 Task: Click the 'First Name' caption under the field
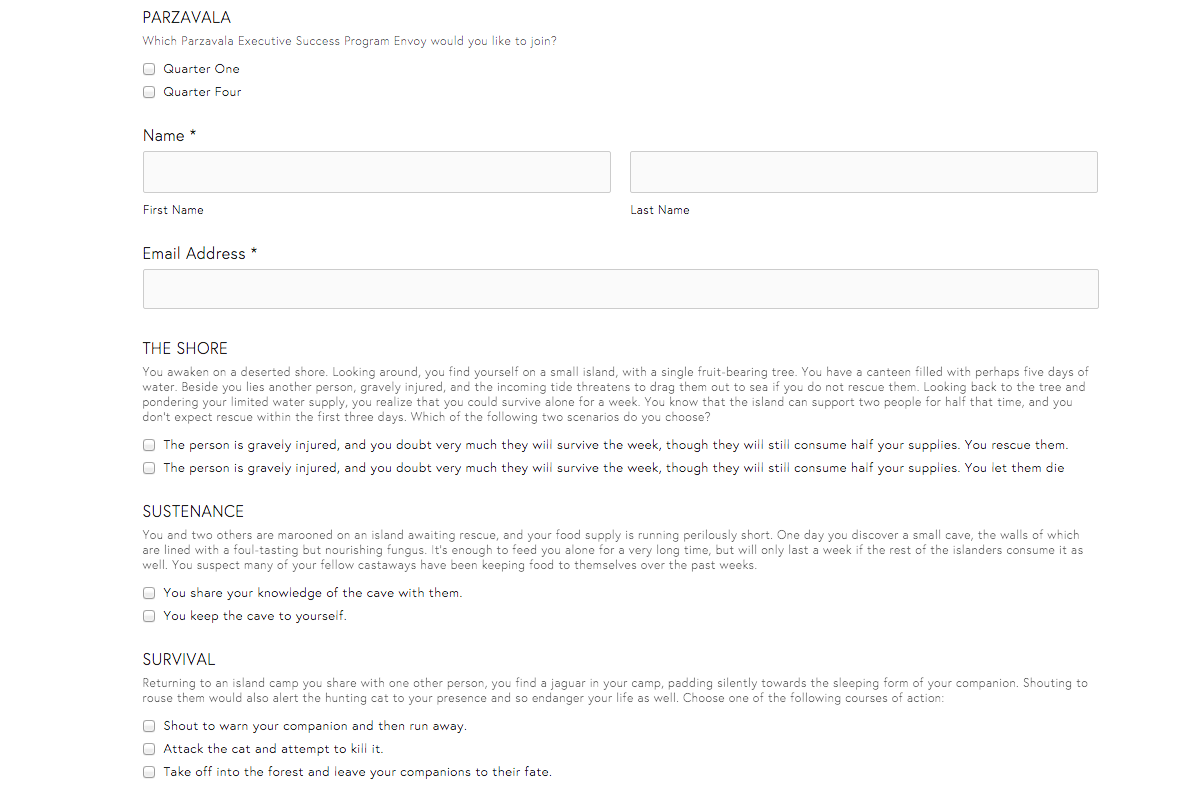pyautogui.click(x=173, y=210)
